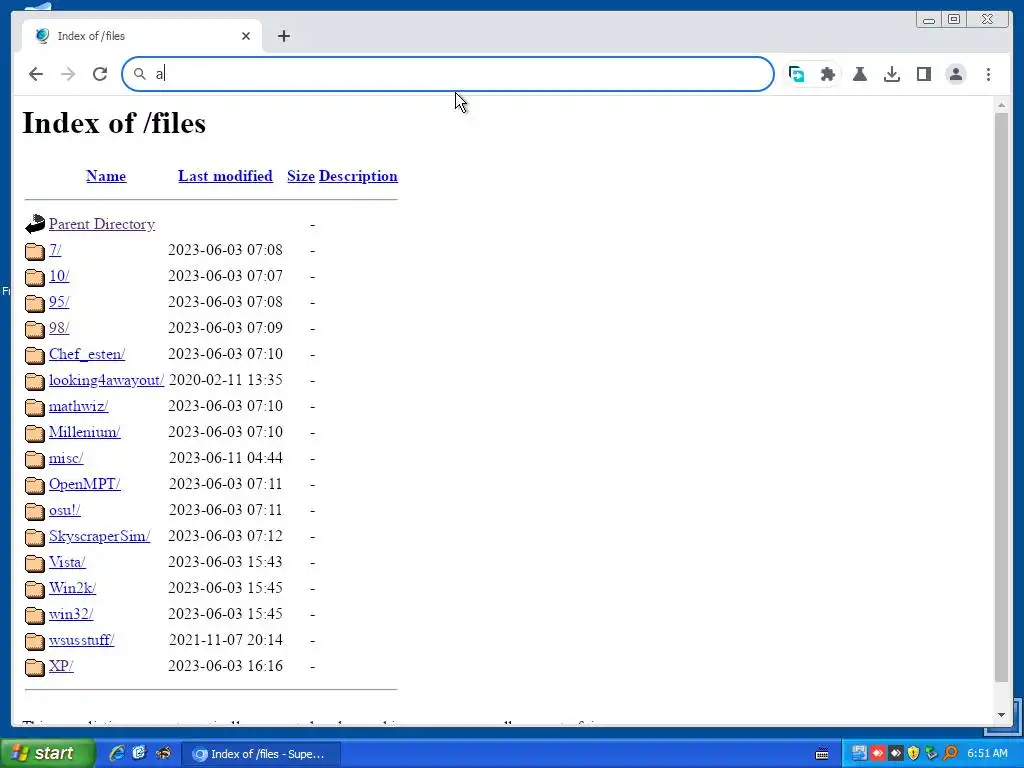Click the folder icon beside OpenMPT/
The height and width of the screenshot is (768, 1024).
(35, 485)
